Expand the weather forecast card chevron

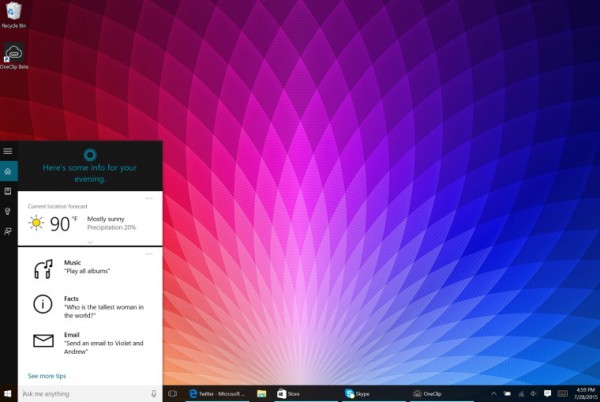click(x=90, y=242)
